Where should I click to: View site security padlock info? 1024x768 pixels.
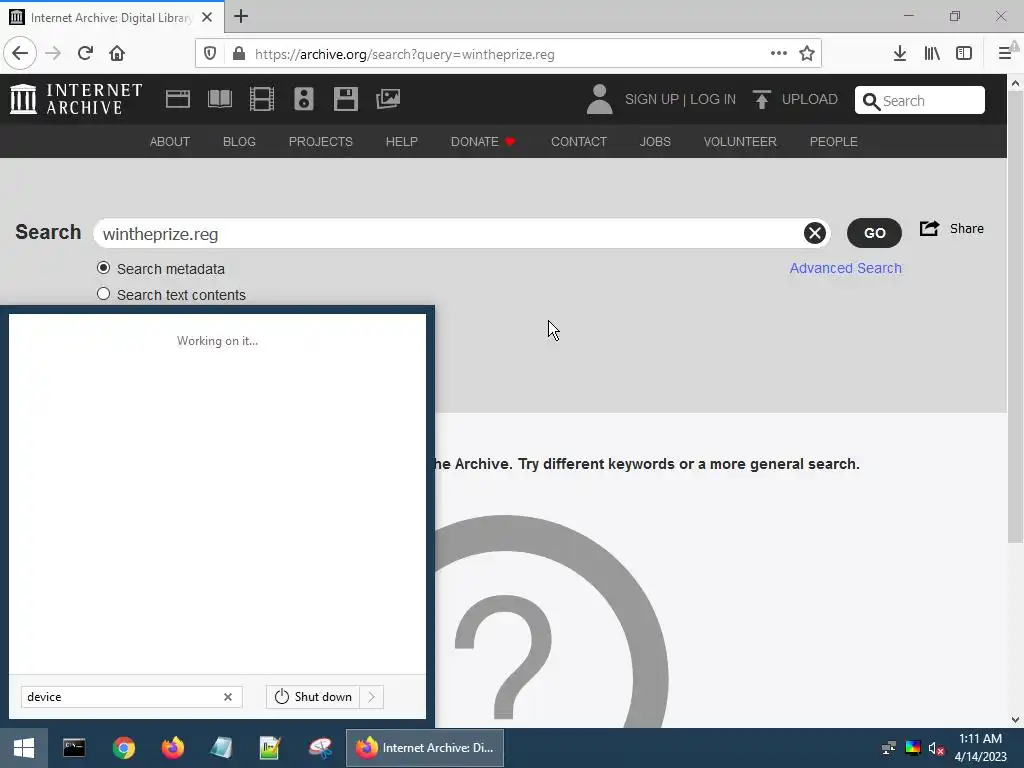point(239,54)
